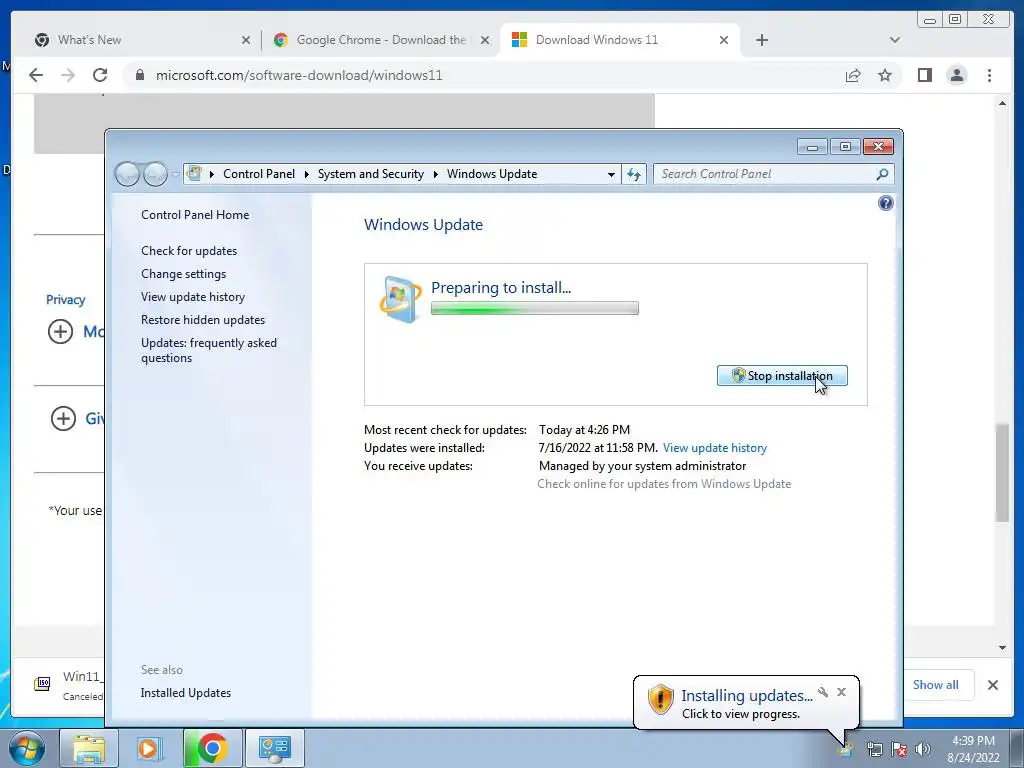Viewport: 1024px width, 768px height.
Task: Click the Control Panel back navigation button
Action: point(127,174)
